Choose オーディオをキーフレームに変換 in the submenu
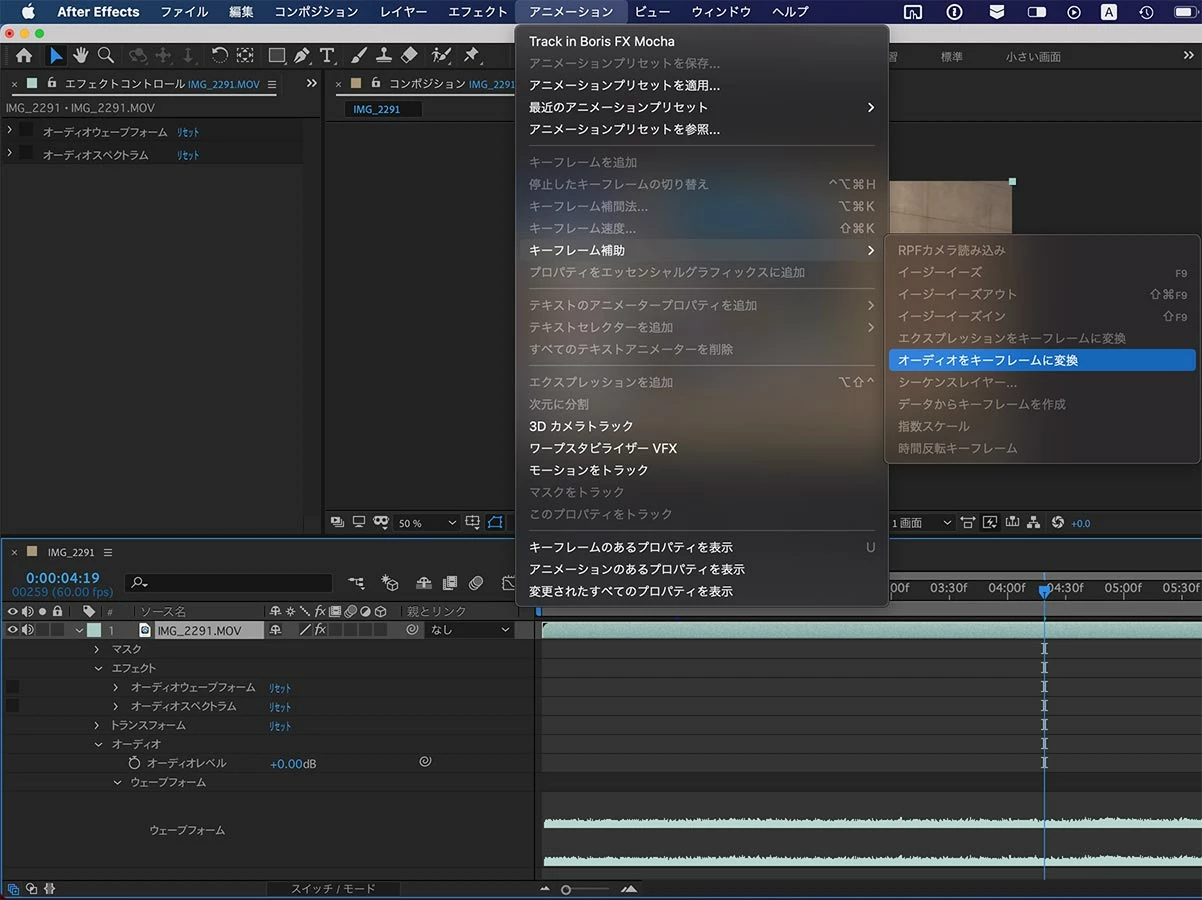 (x=1042, y=360)
